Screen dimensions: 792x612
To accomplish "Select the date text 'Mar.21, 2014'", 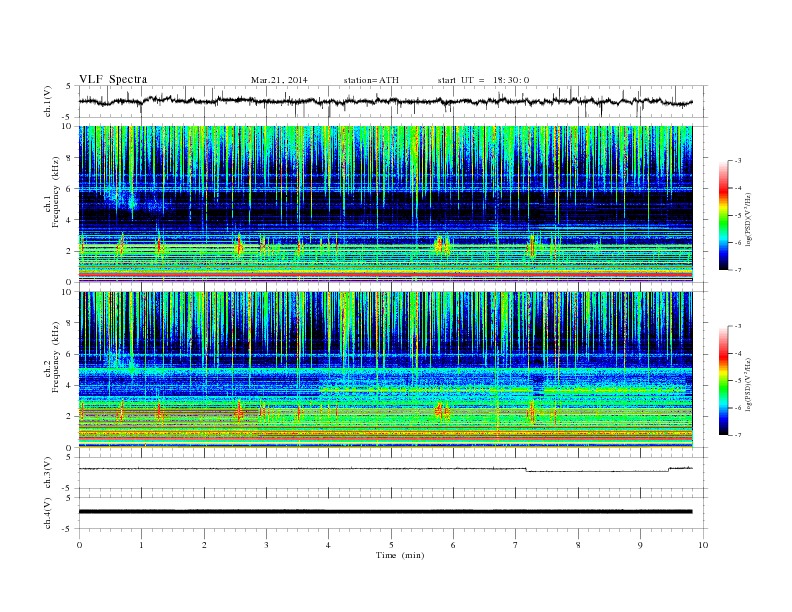I will [x=279, y=80].
